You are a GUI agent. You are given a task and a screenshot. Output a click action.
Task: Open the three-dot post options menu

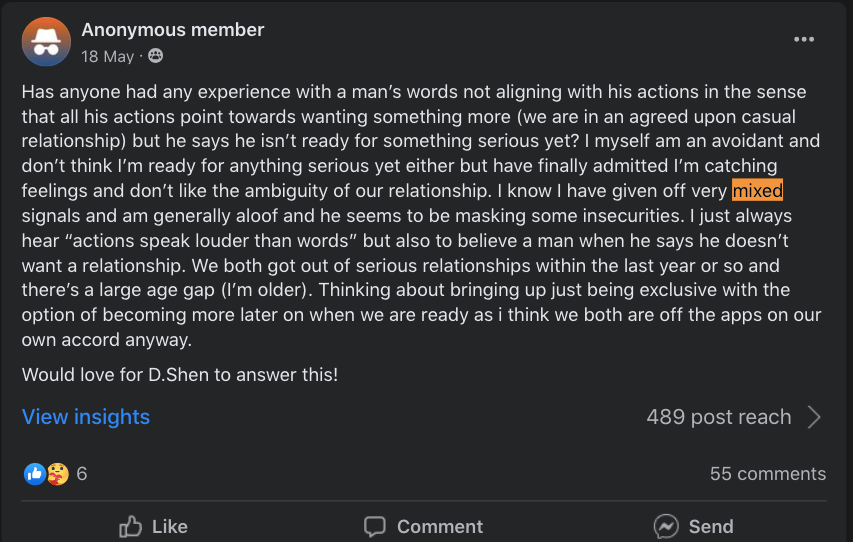click(804, 39)
